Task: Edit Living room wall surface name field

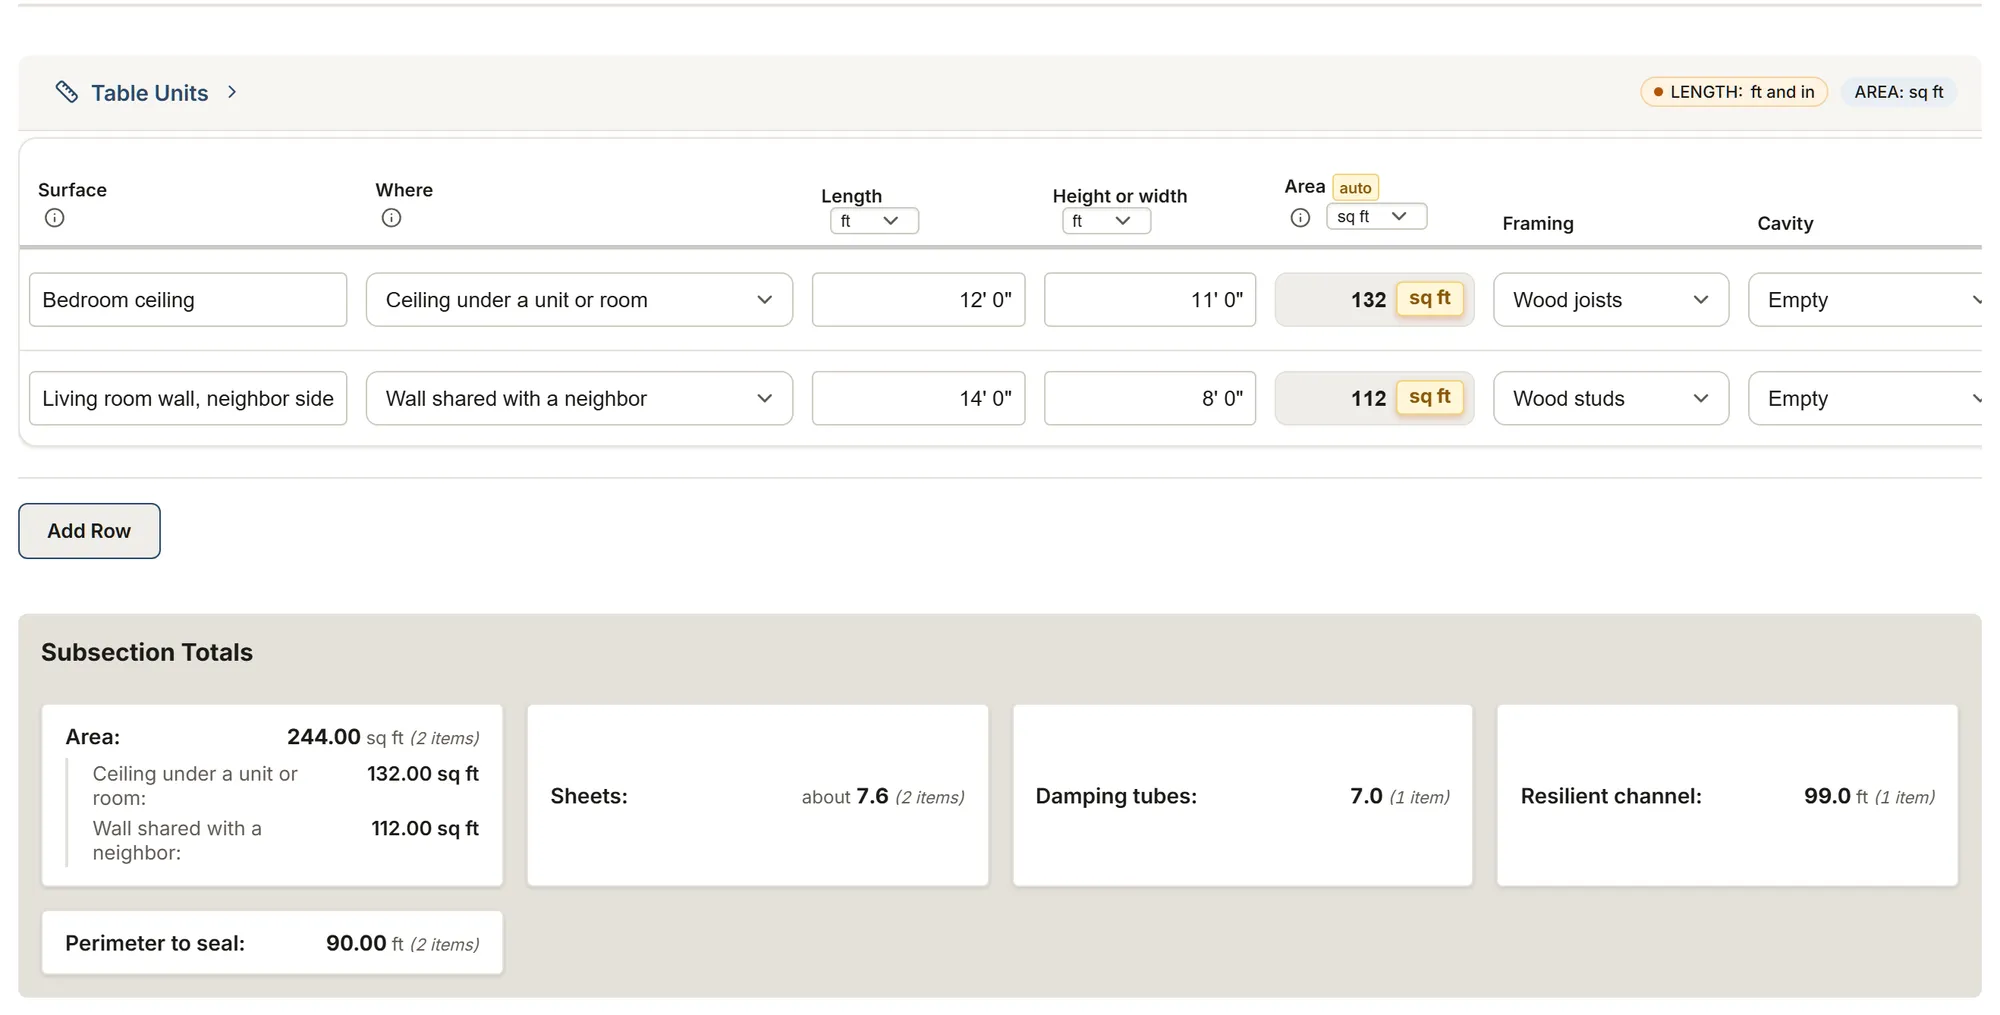Action: point(188,398)
